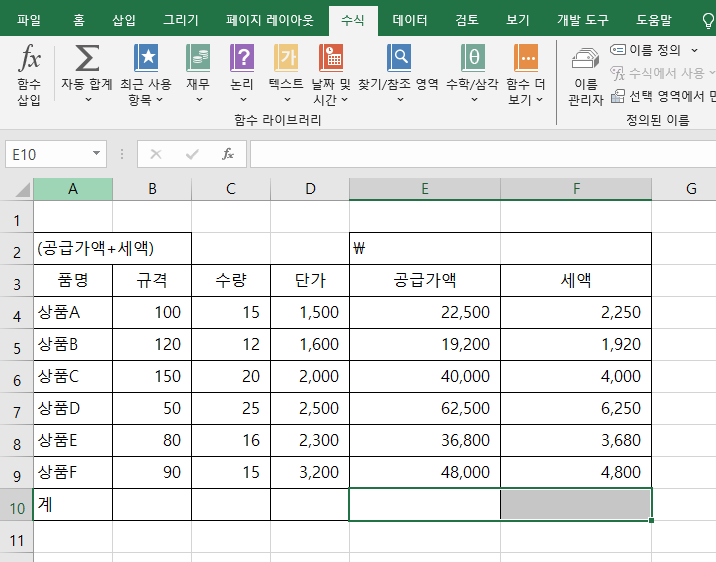Expand the 최근 사용 항목 dropdown arrow
The width and height of the screenshot is (716, 562).
(159, 100)
